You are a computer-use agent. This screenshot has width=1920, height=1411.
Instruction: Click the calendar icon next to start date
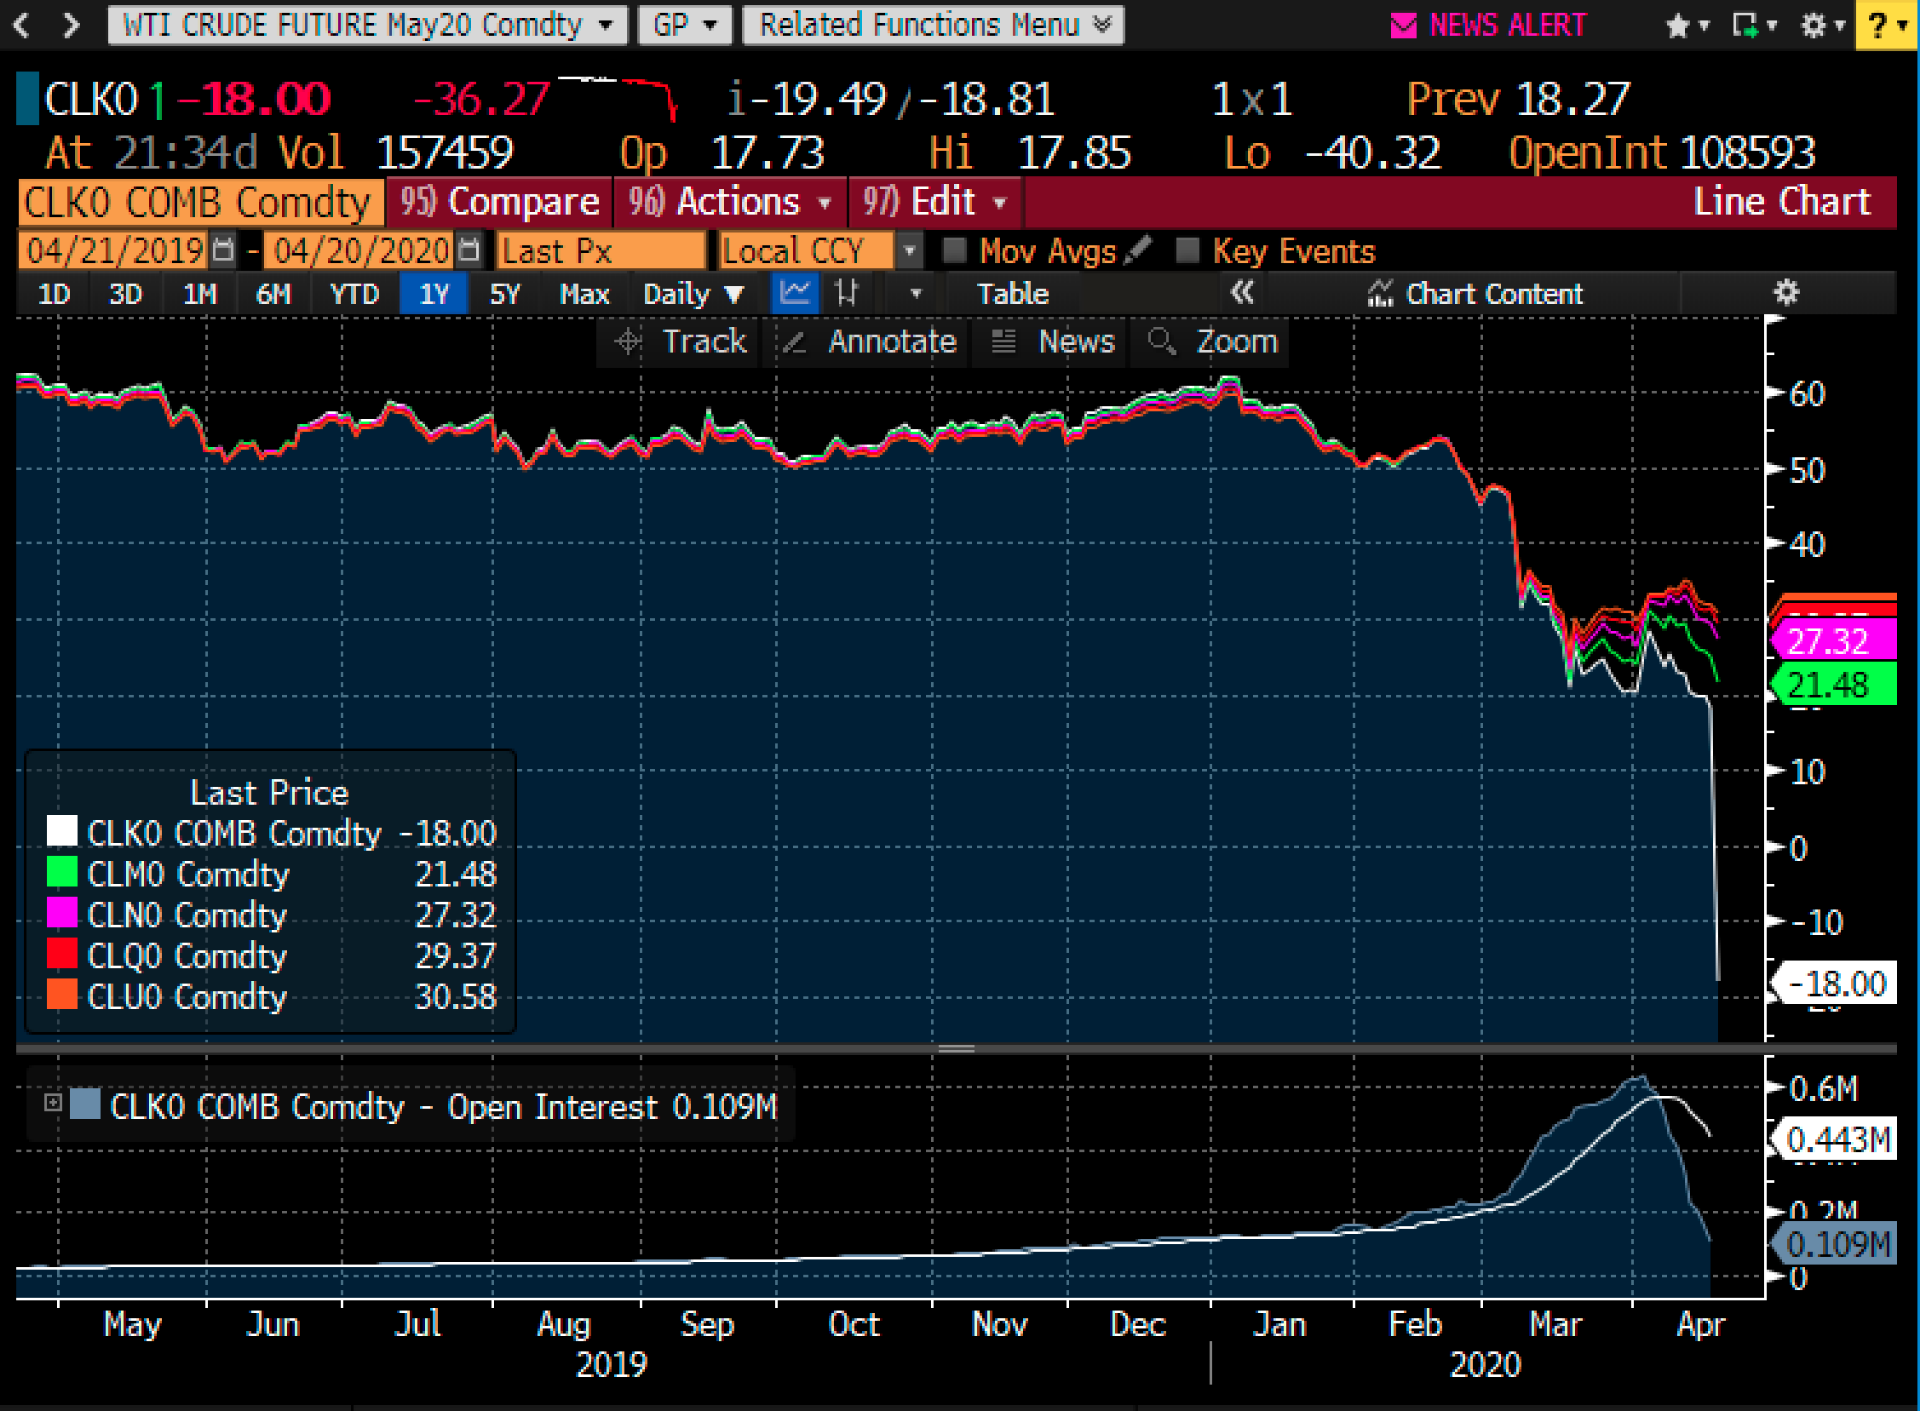222,250
